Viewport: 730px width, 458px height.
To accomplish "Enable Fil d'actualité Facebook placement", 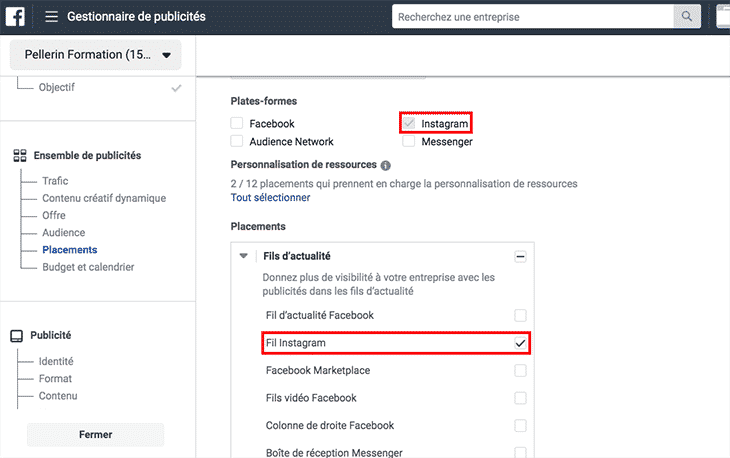I will tap(520, 316).
